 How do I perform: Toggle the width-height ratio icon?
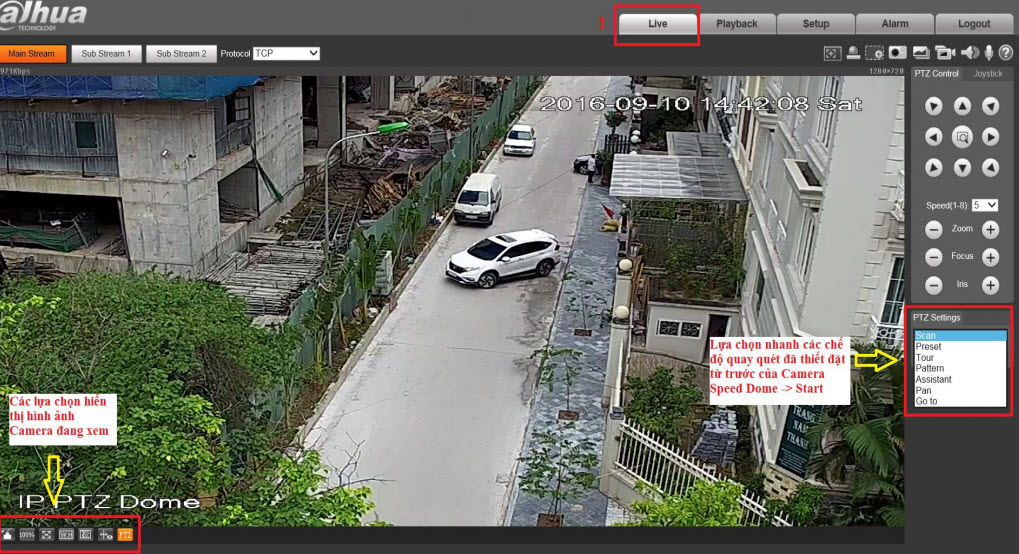[x=66, y=534]
